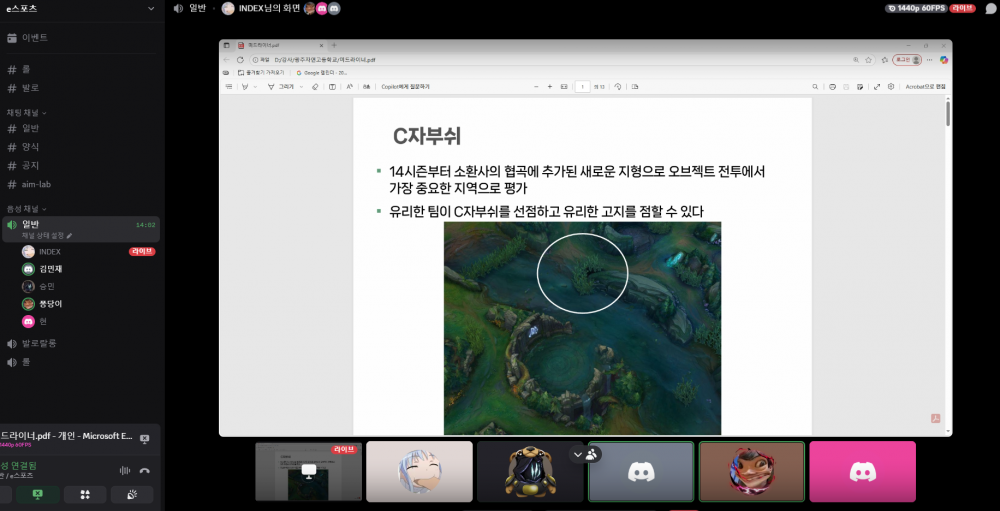
Task: Open the soundboard button
Action: click(x=131, y=494)
